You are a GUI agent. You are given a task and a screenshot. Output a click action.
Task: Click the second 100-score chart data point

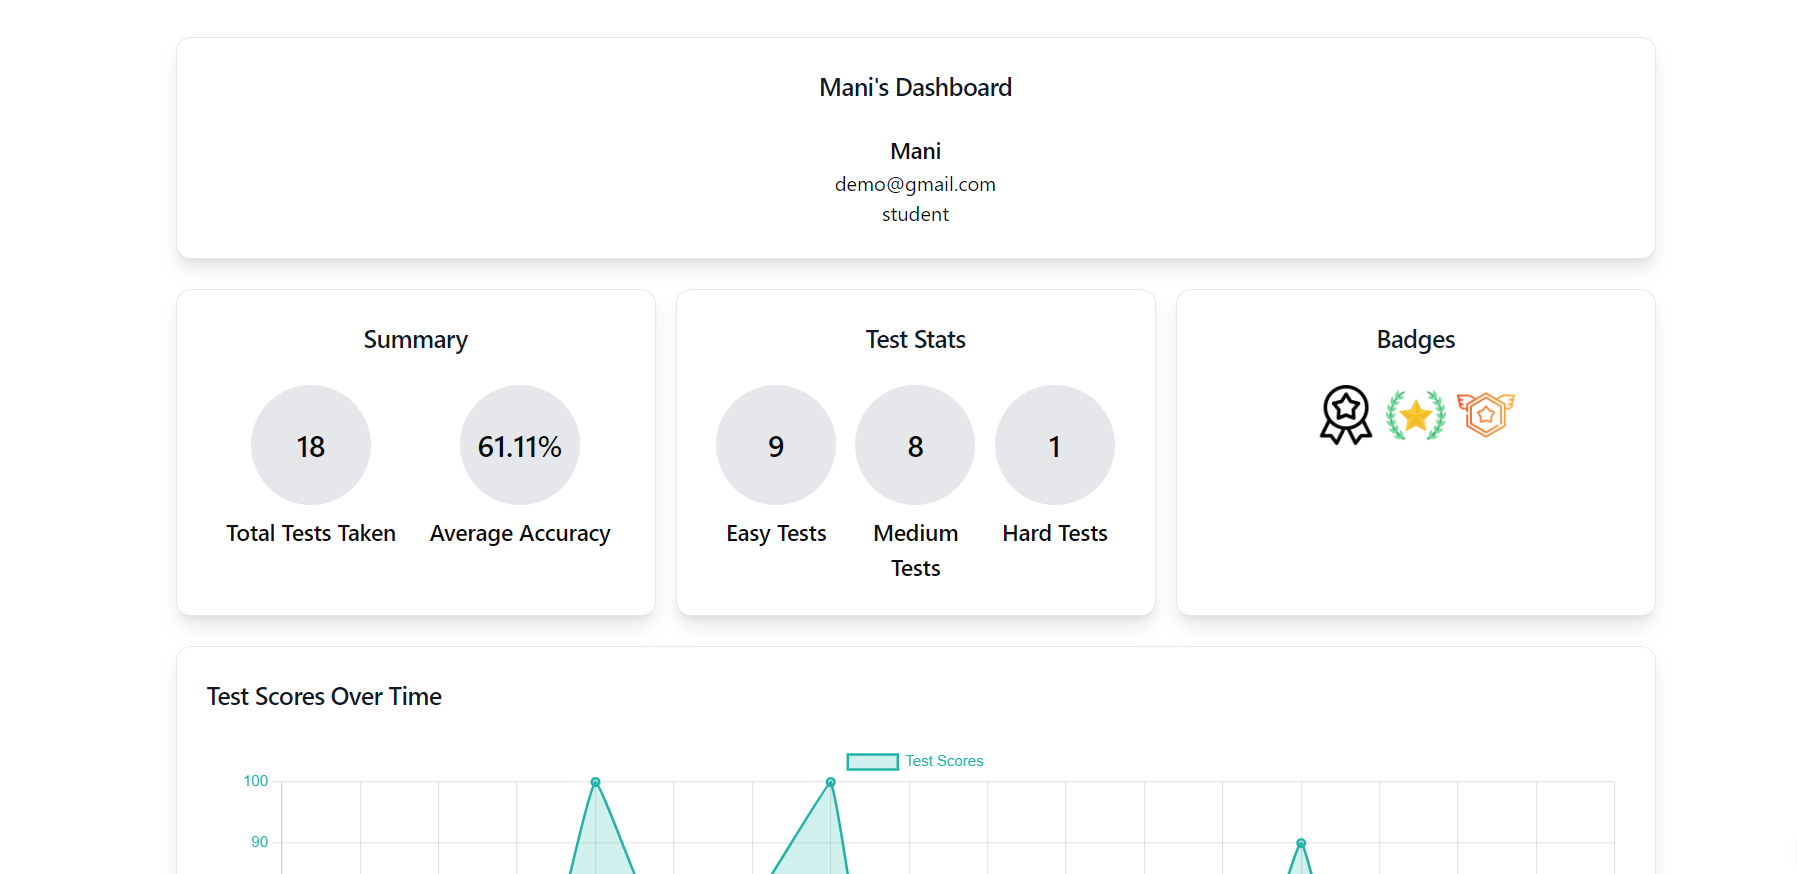[x=831, y=782]
